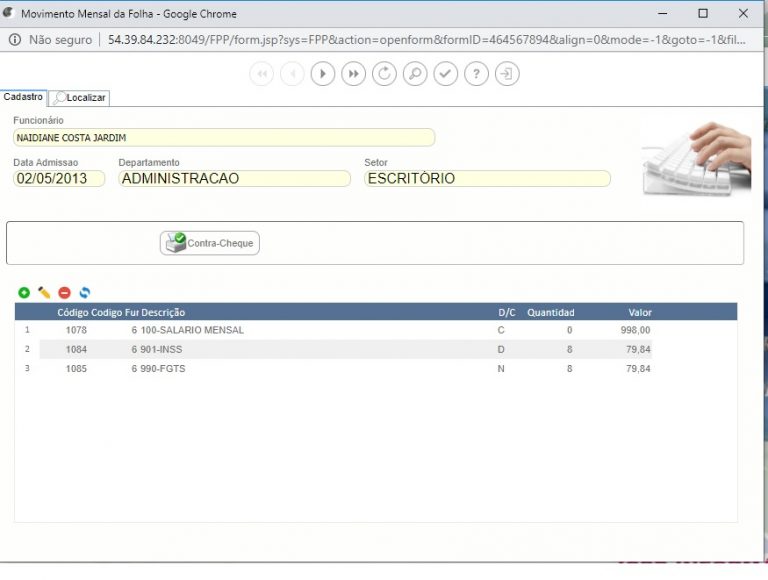Delete row using the red minus icon
Screen dimensions: 768x580
coord(64,292)
